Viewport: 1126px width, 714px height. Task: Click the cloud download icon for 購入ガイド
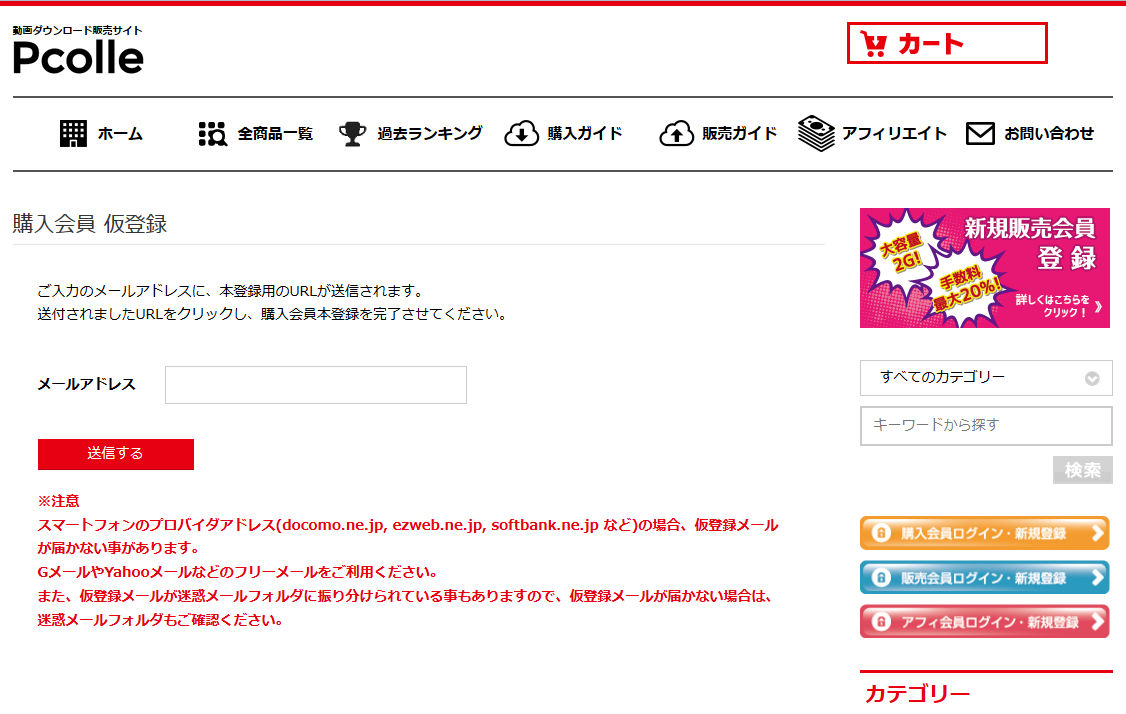click(521, 134)
